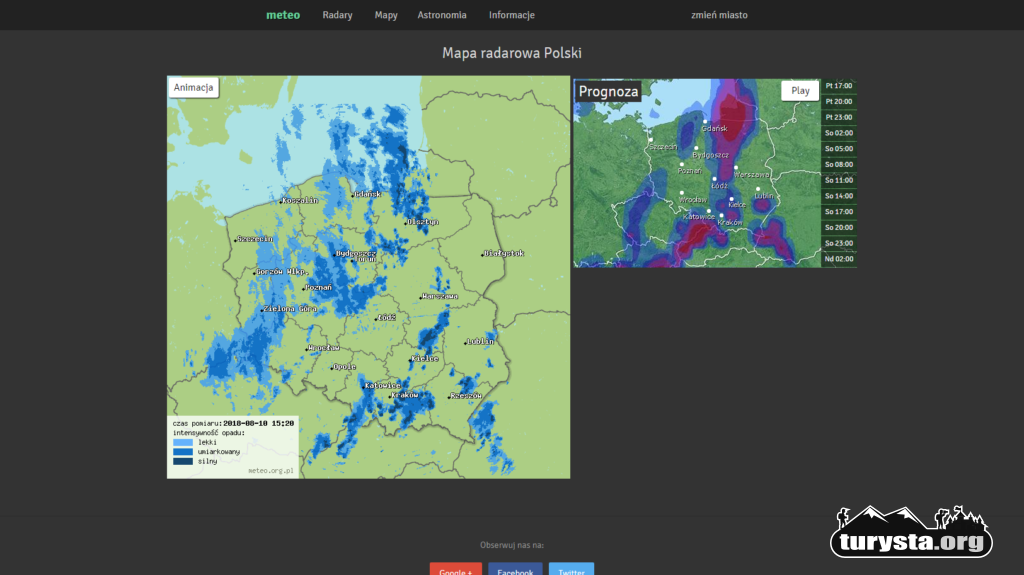1024x575 pixels.
Task: Click the Twitter follow button
Action: click(x=571, y=569)
